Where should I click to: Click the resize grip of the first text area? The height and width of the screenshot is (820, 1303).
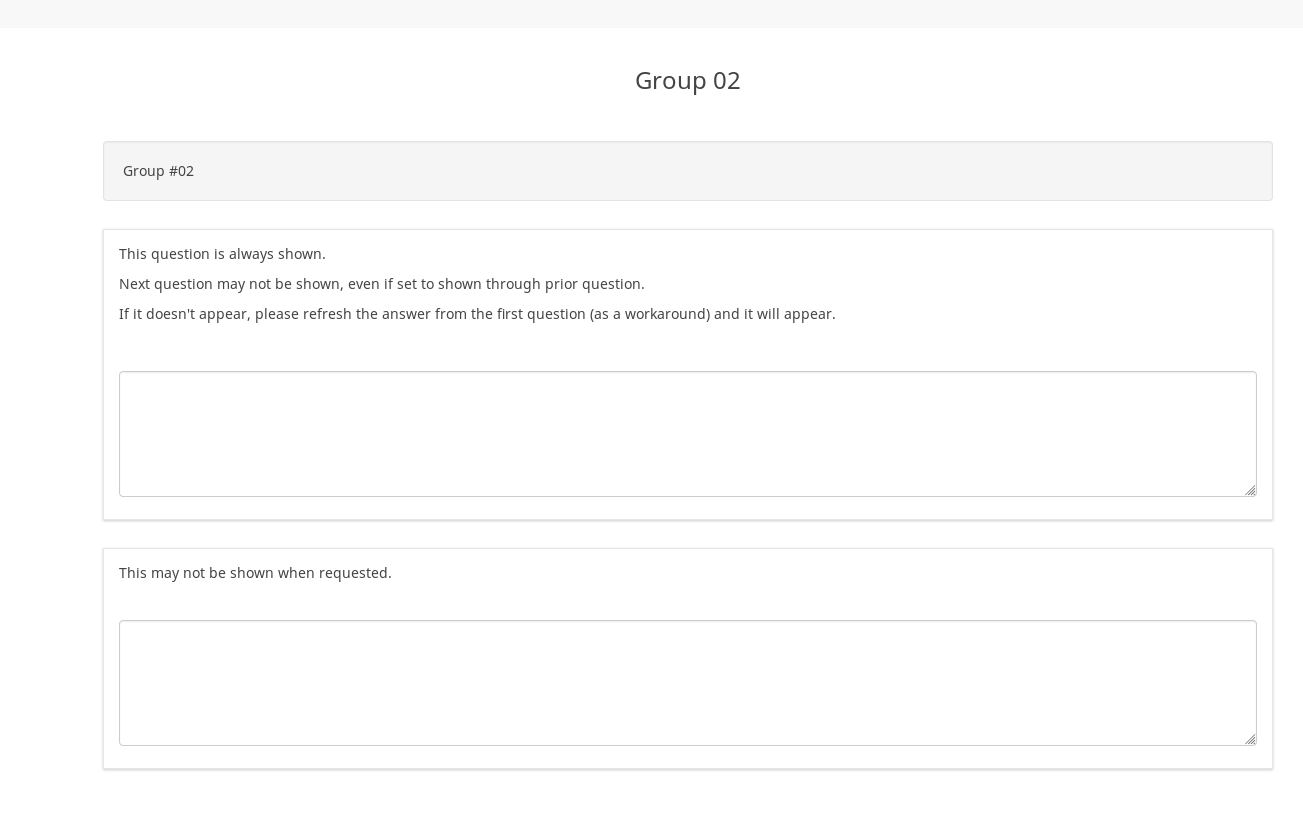tap(1250, 490)
